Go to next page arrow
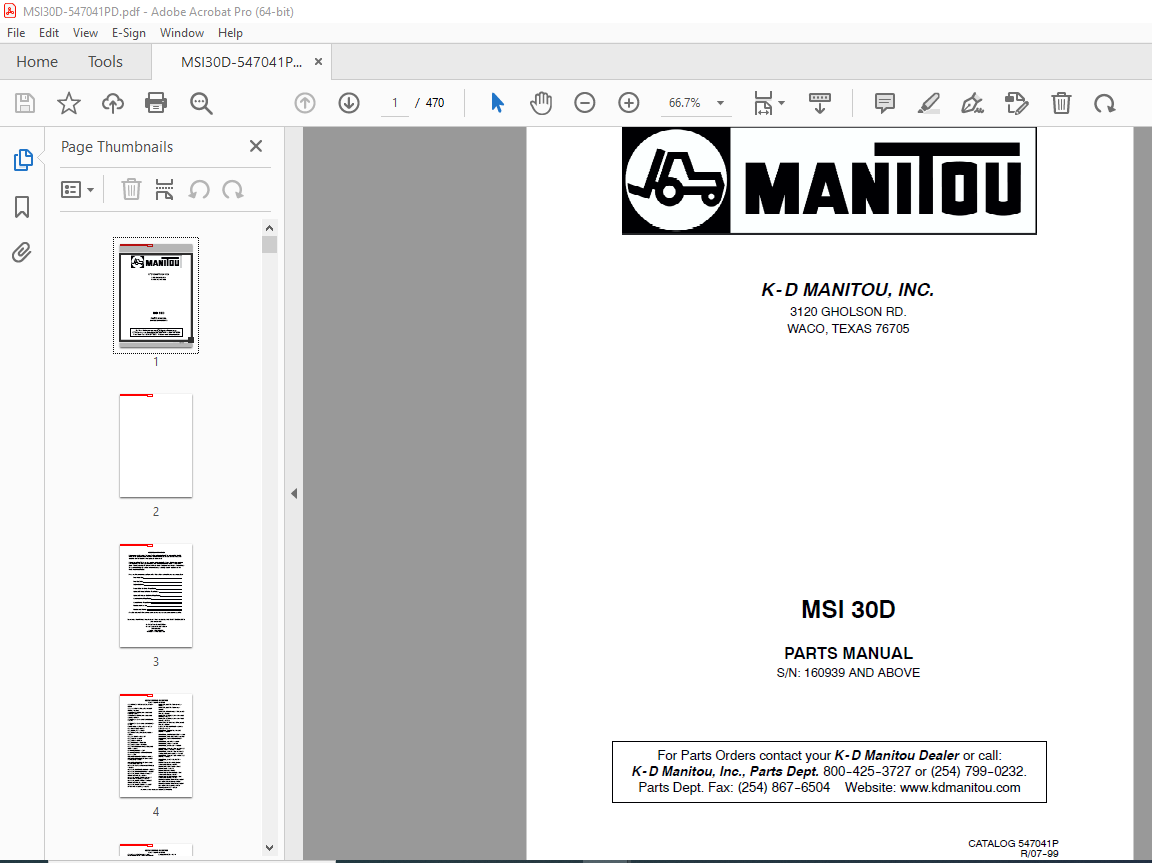 [x=349, y=103]
